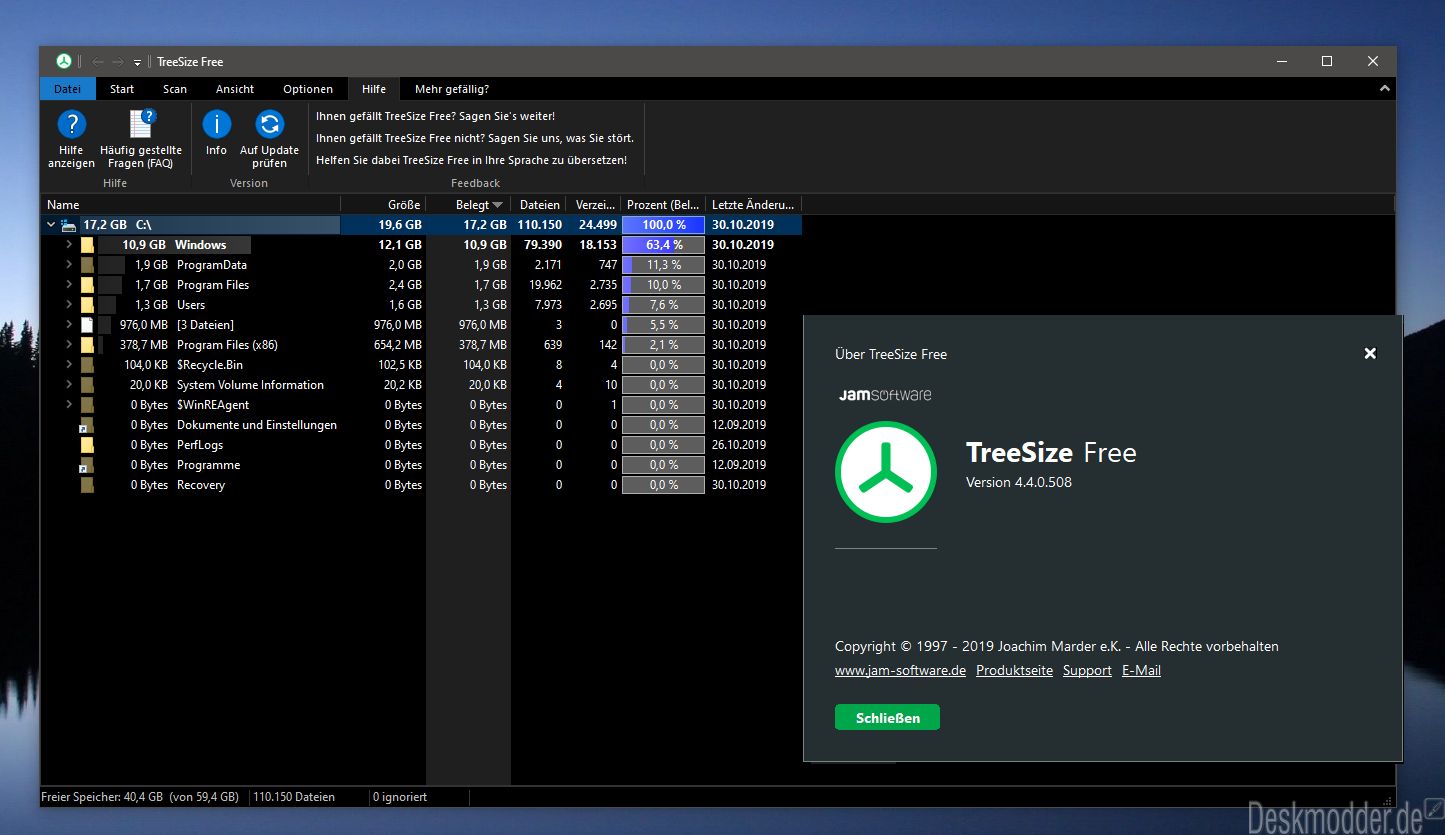Click the $Recycle.Bin folder icon

[88, 365]
